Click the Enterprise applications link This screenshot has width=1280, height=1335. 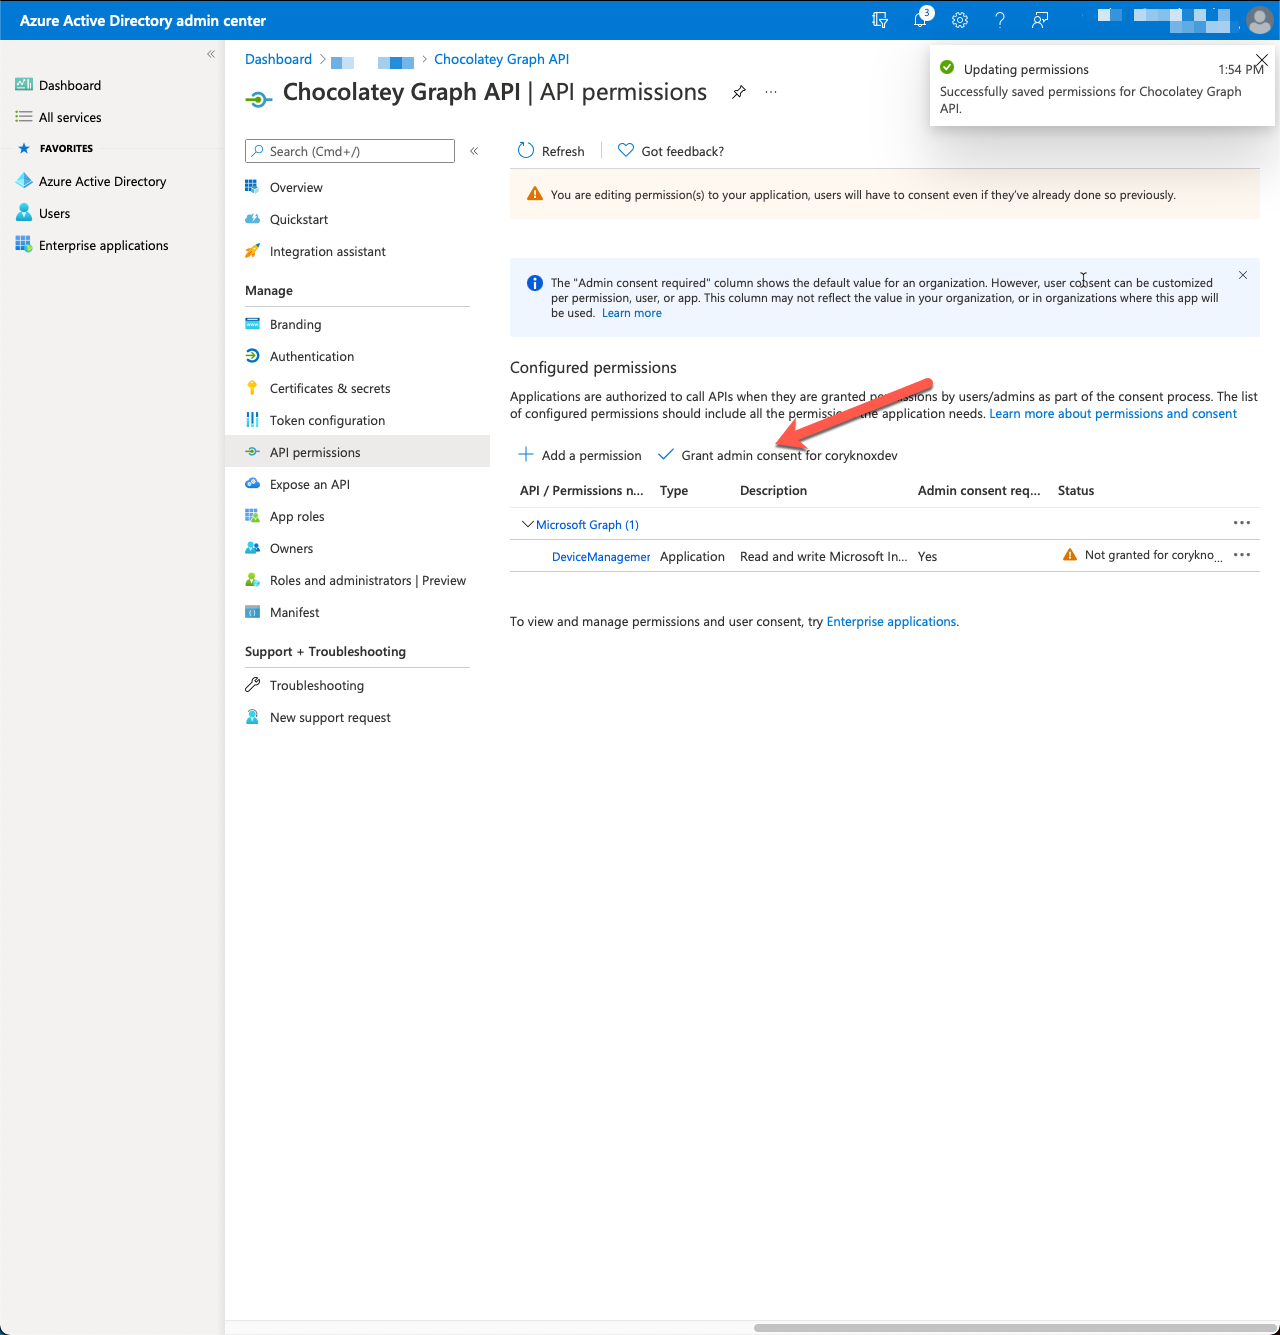click(891, 621)
